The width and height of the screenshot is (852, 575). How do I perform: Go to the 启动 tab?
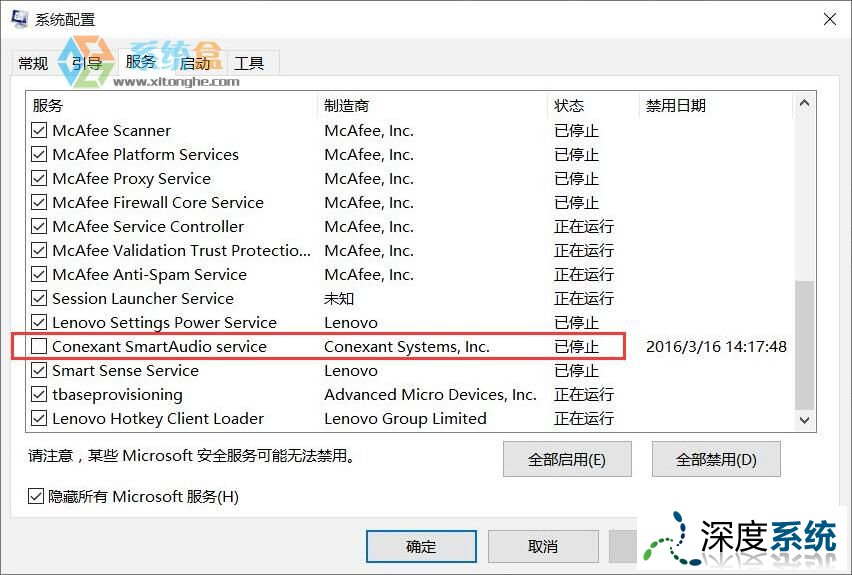tap(195, 64)
